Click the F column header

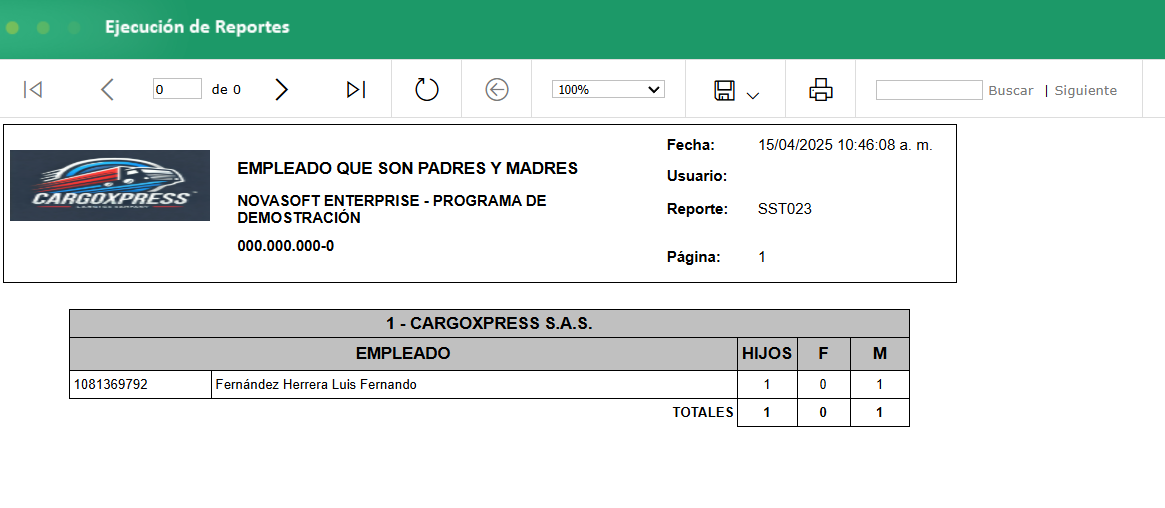pyautogui.click(x=823, y=354)
